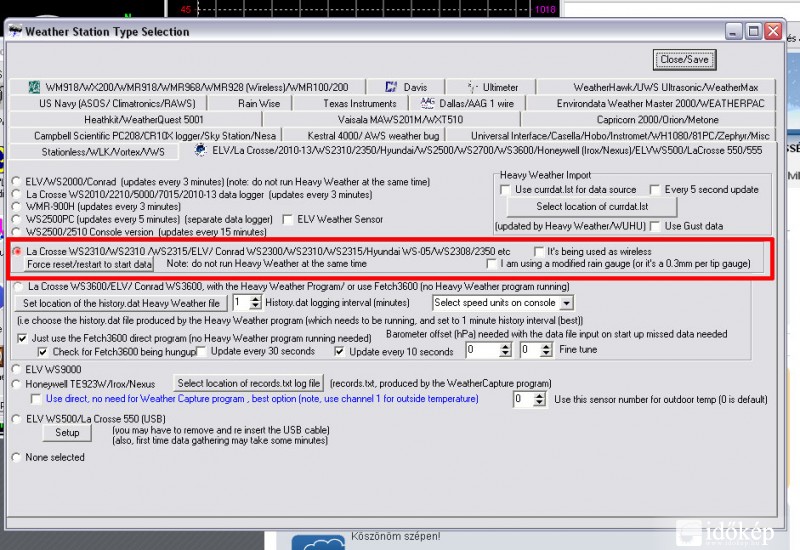800x550 pixels.
Task: Click the Davis tab icon
Action: [x=391, y=87]
